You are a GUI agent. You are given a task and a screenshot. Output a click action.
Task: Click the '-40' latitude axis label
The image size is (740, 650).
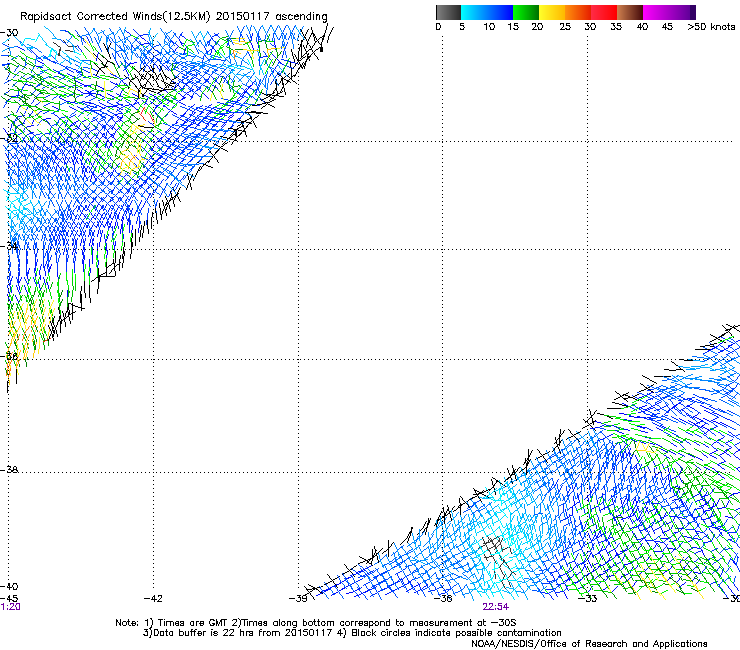pos(9,586)
